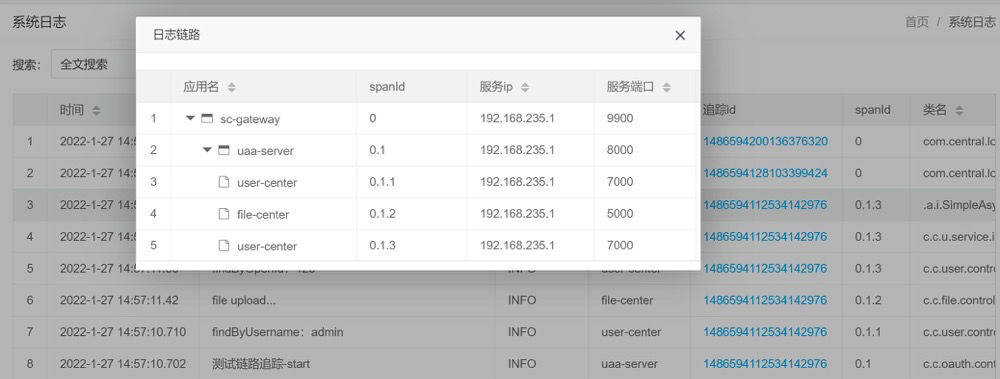Click 系统日志 breadcrumb item
Image resolution: width=1000 pixels, height=379 pixels.
pyautogui.click(x=971, y=22)
